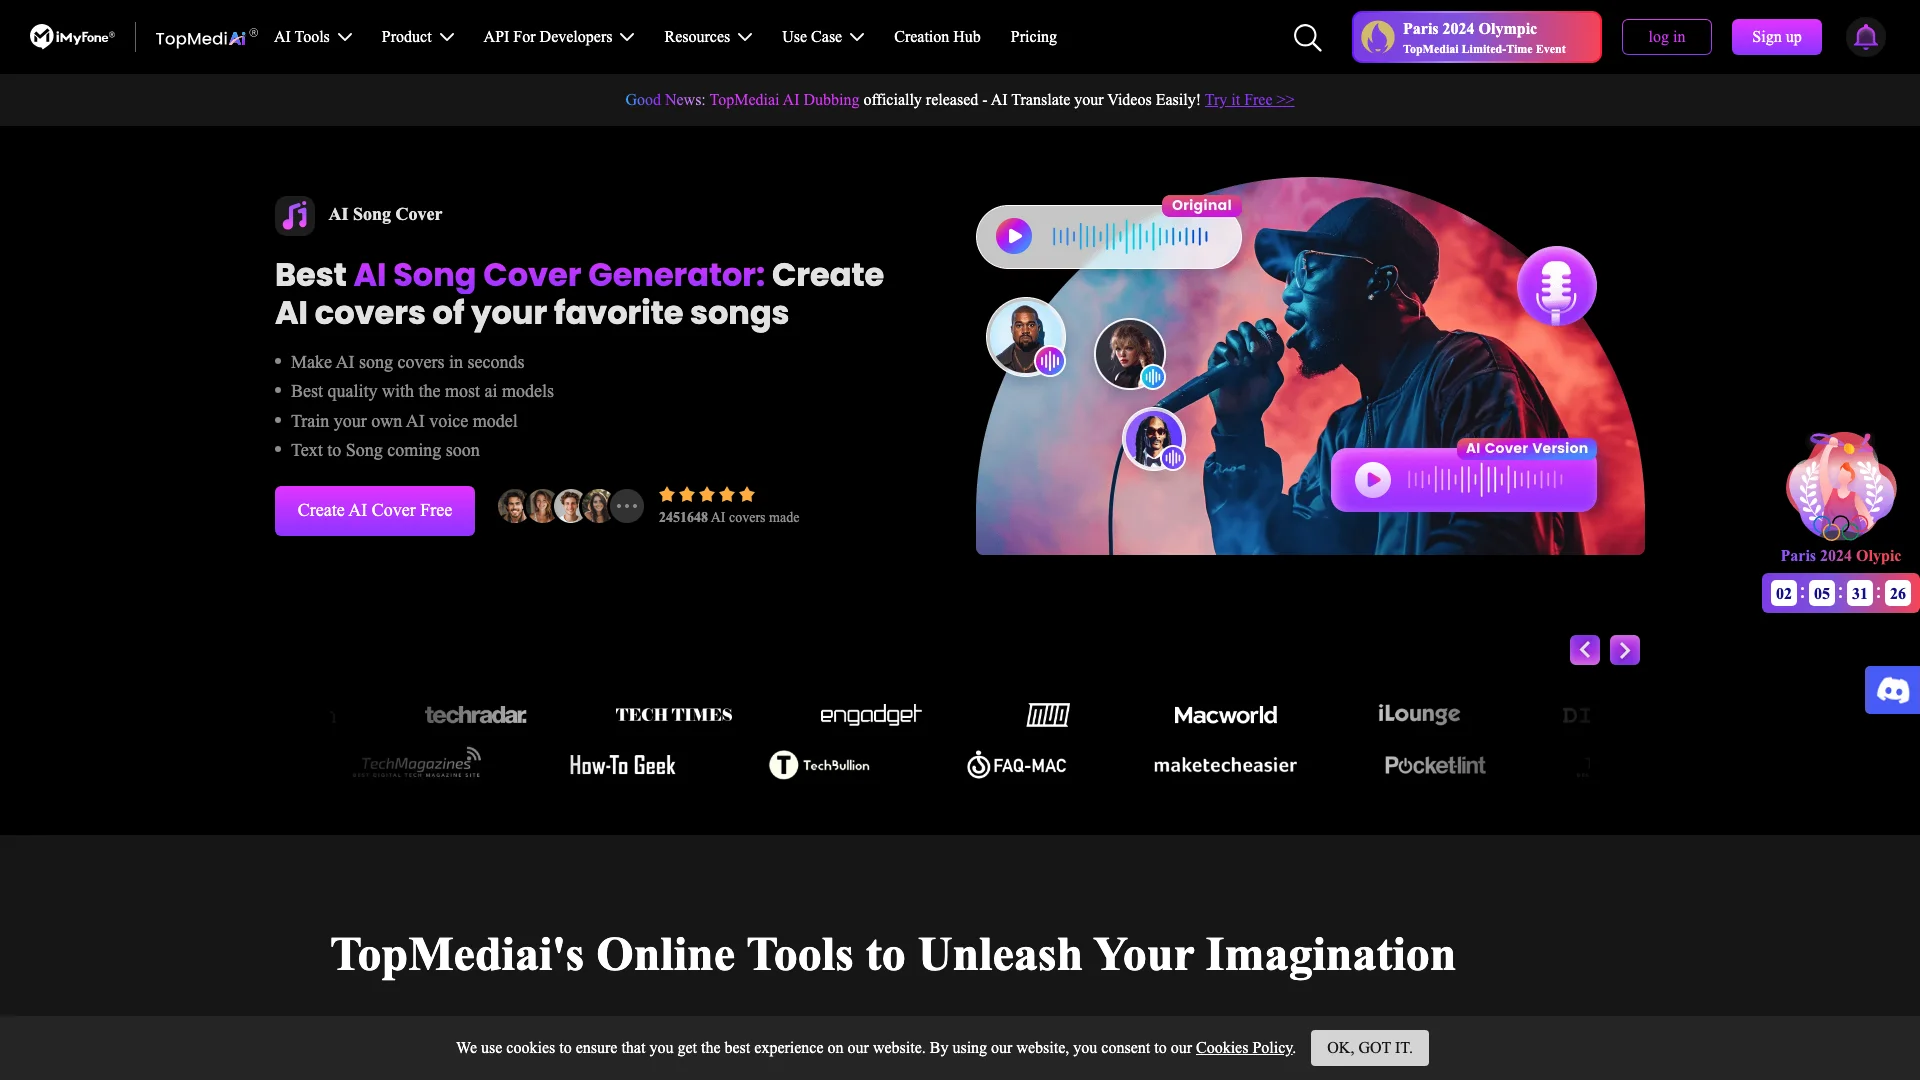Click Try it Free link in announcement bar

(x=1249, y=99)
